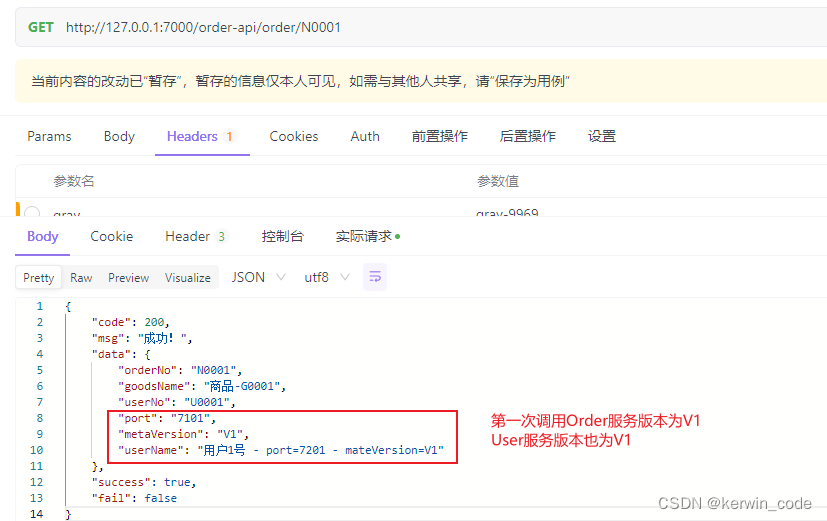Select the Raw view button

pos(81,277)
